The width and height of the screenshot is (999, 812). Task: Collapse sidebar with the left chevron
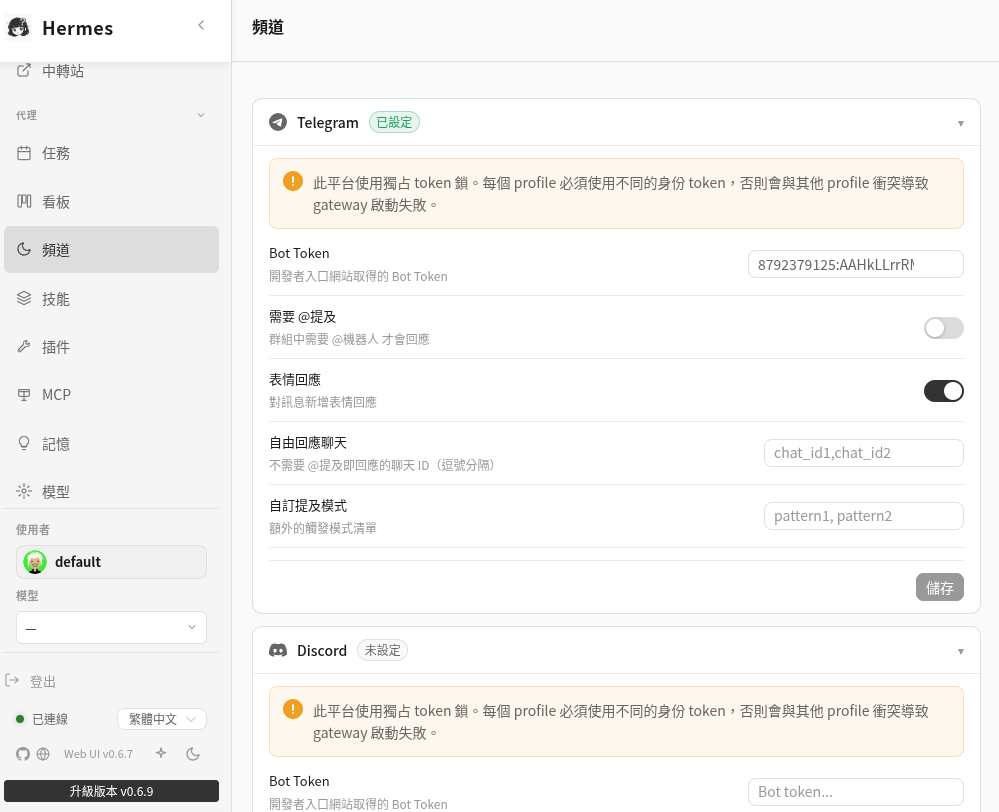pyautogui.click(x=201, y=25)
